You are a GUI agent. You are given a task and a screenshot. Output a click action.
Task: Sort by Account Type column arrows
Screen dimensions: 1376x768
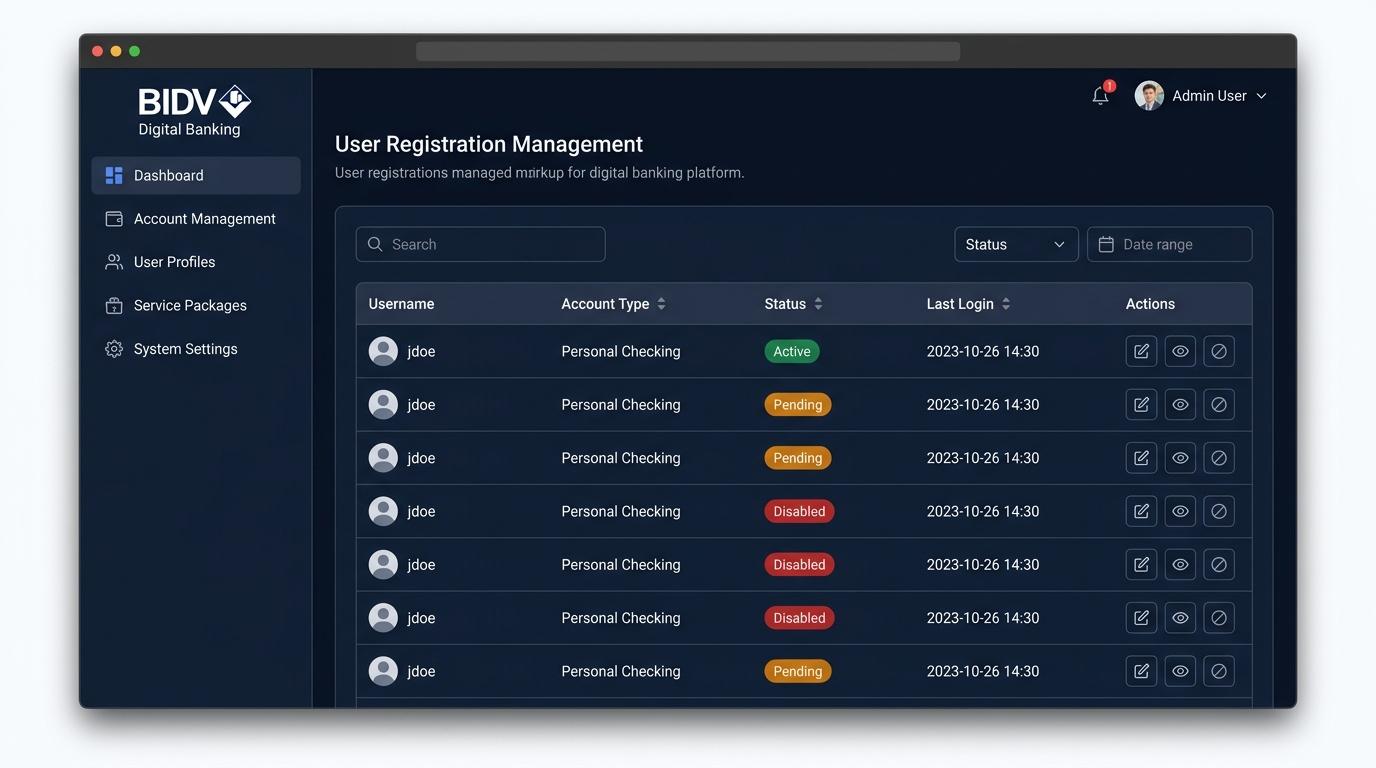(x=661, y=304)
